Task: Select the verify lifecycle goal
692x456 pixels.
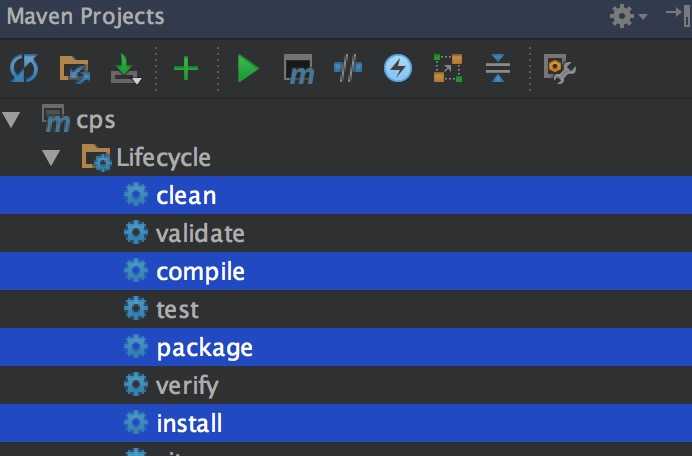Action: click(346, 385)
